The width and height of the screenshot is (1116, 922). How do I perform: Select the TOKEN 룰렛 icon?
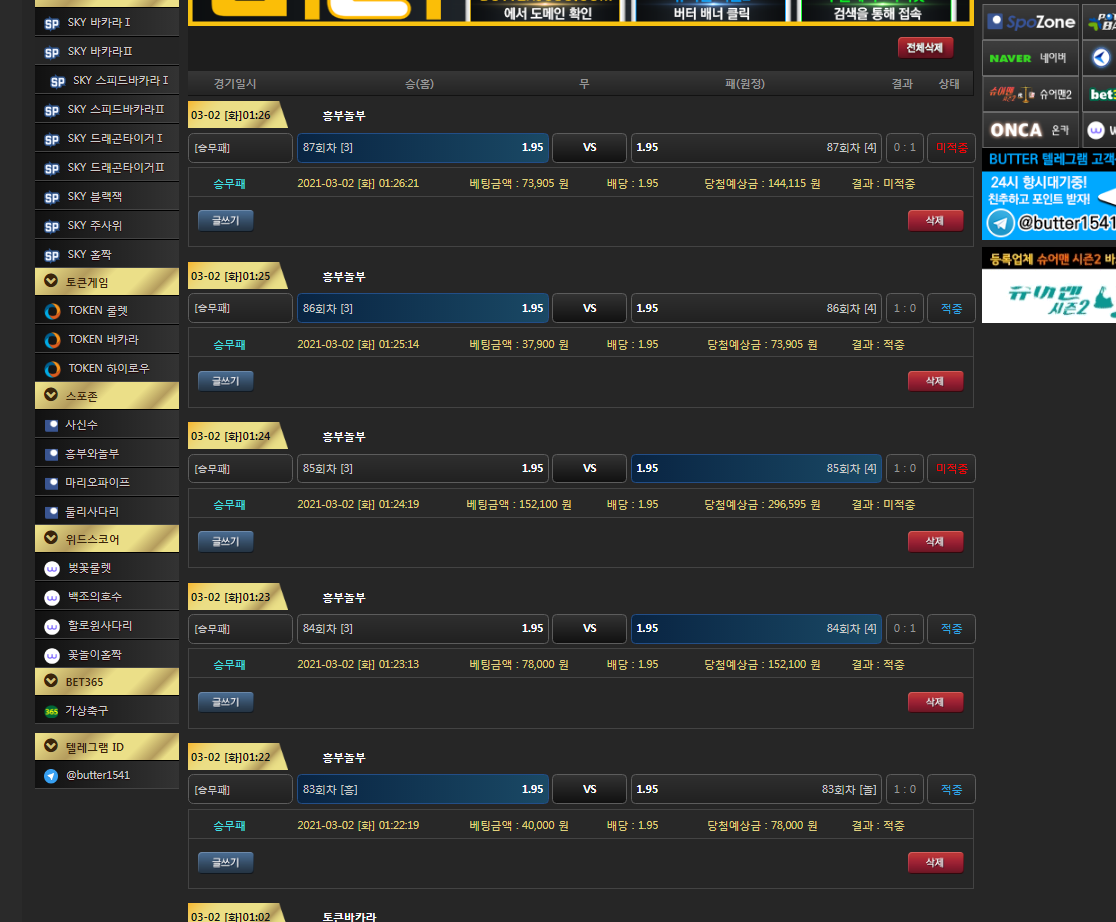coord(52,311)
